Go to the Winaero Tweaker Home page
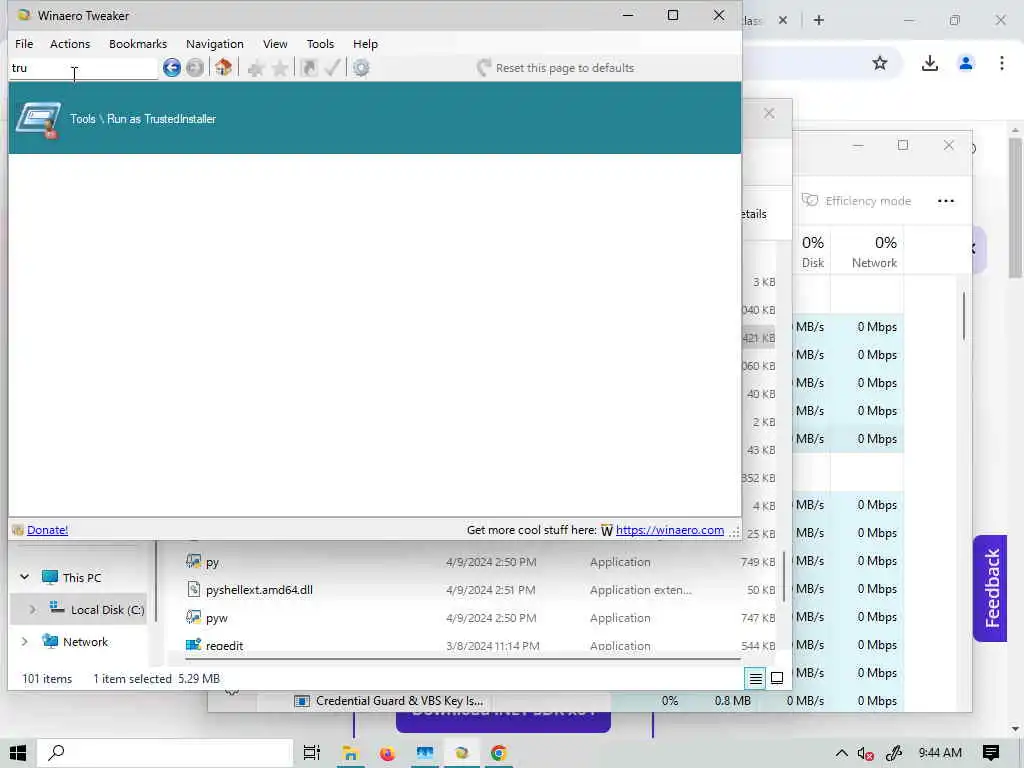The width and height of the screenshot is (1024, 768). point(223,67)
